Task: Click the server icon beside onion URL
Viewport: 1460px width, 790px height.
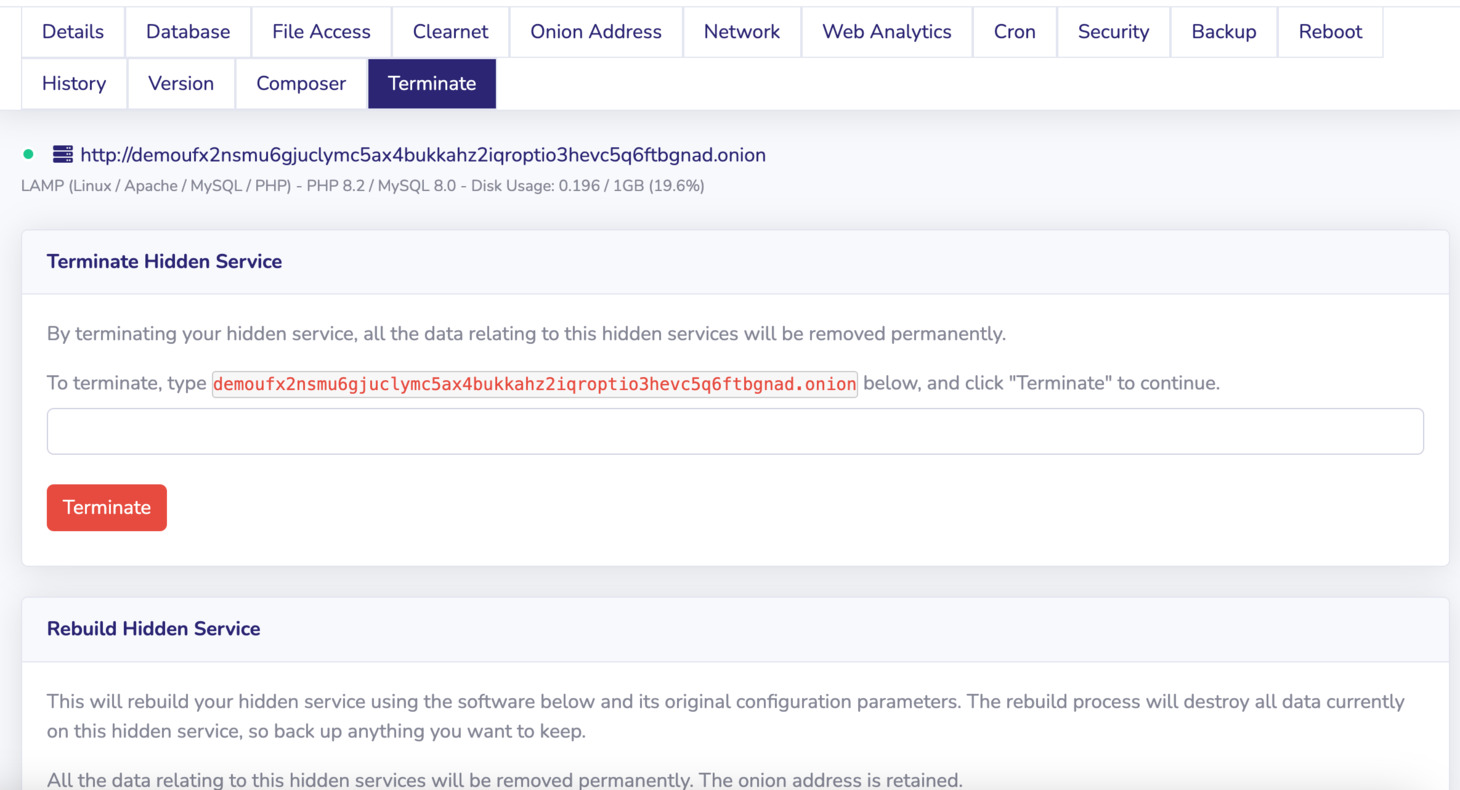Action: pyautogui.click(x=63, y=154)
